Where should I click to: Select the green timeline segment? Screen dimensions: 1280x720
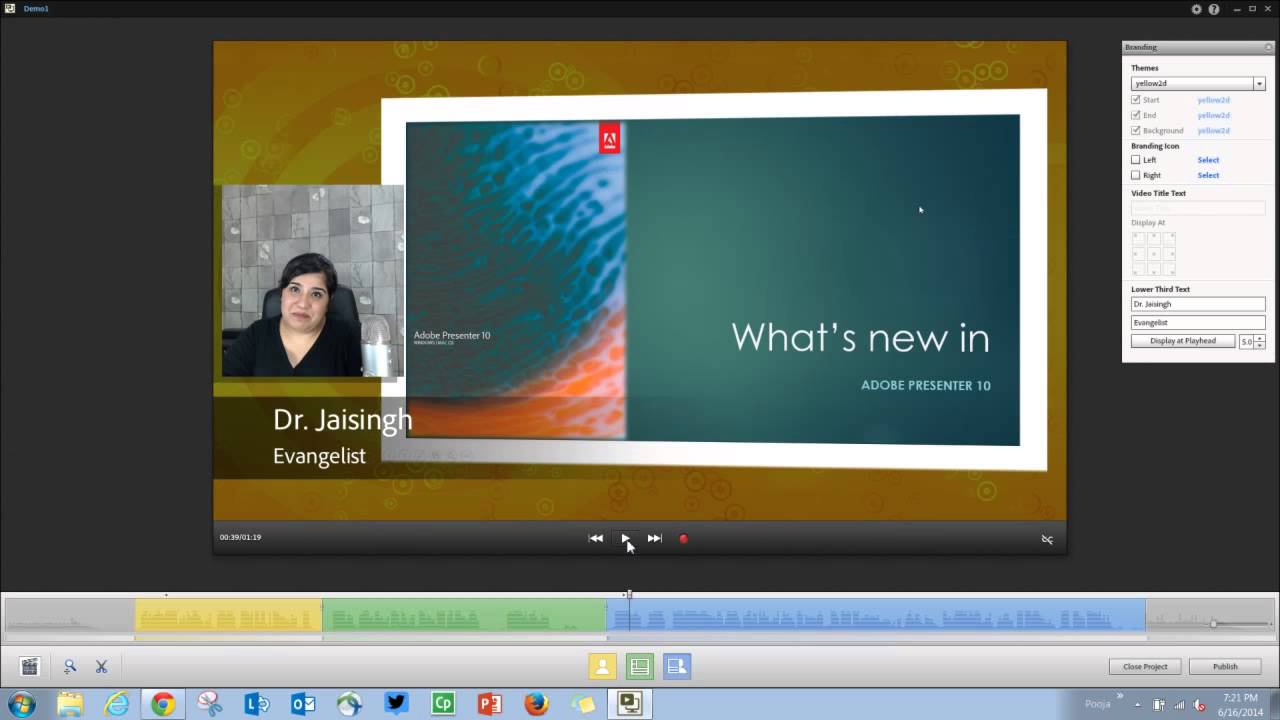click(x=464, y=615)
